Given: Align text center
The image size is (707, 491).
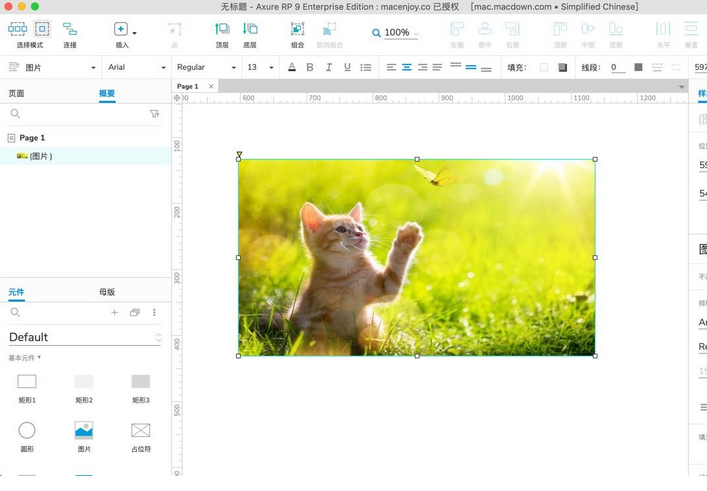Looking at the screenshot, I should pos(407,68).
